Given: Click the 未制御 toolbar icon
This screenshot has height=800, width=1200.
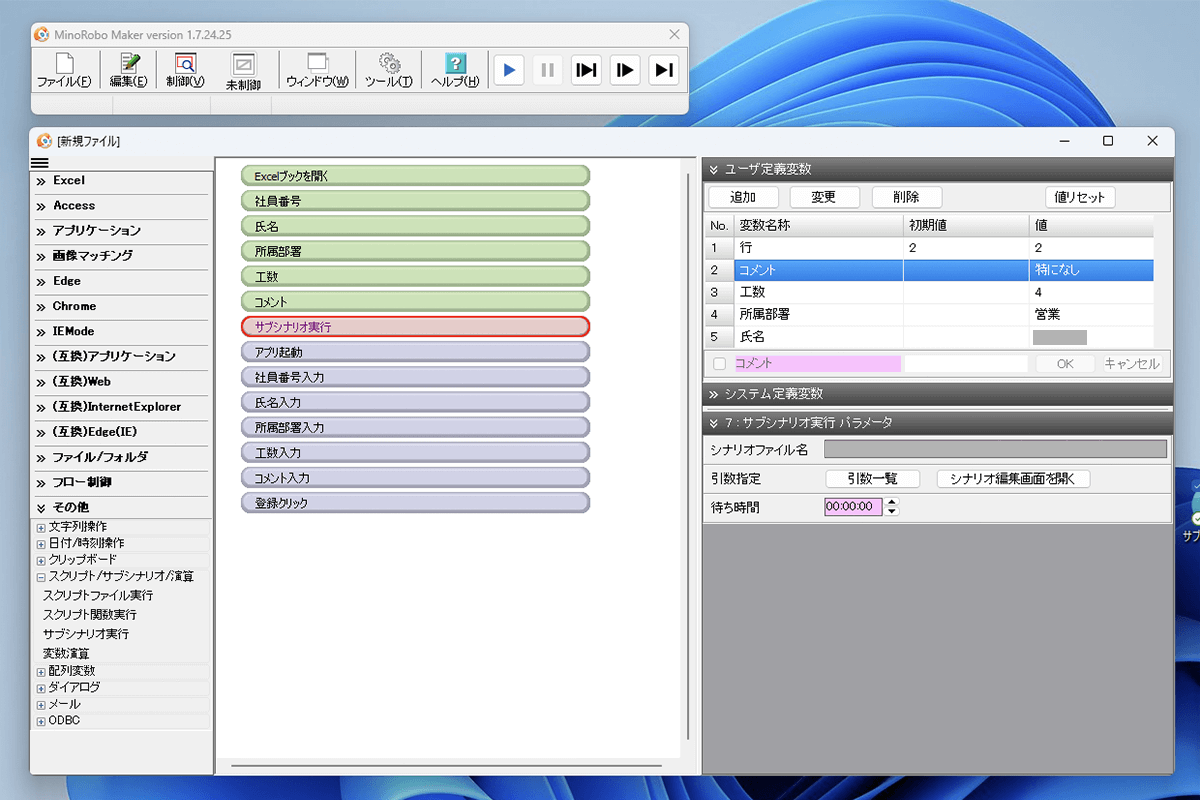Looking at the screenshot, I should point(243,72).
